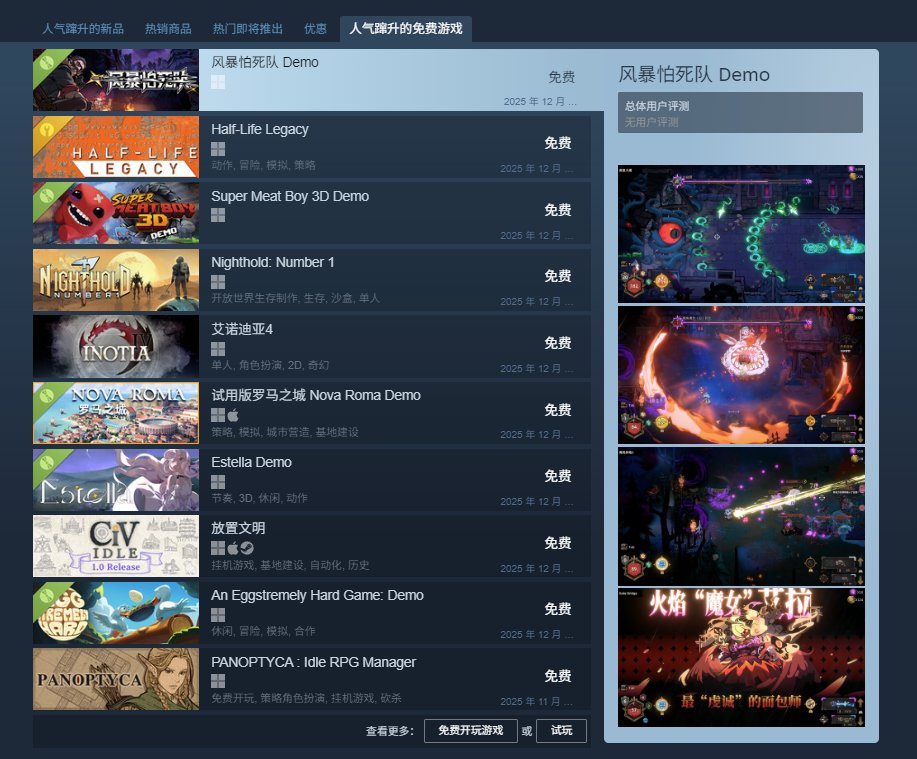Click the 试玩 button
Image resolution: width=917 pixels, height=759 pixels.
(x=561, y=730)
